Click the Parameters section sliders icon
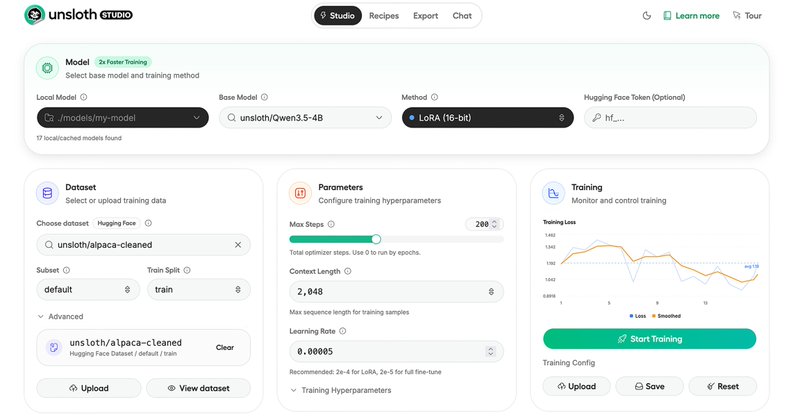 300,193
